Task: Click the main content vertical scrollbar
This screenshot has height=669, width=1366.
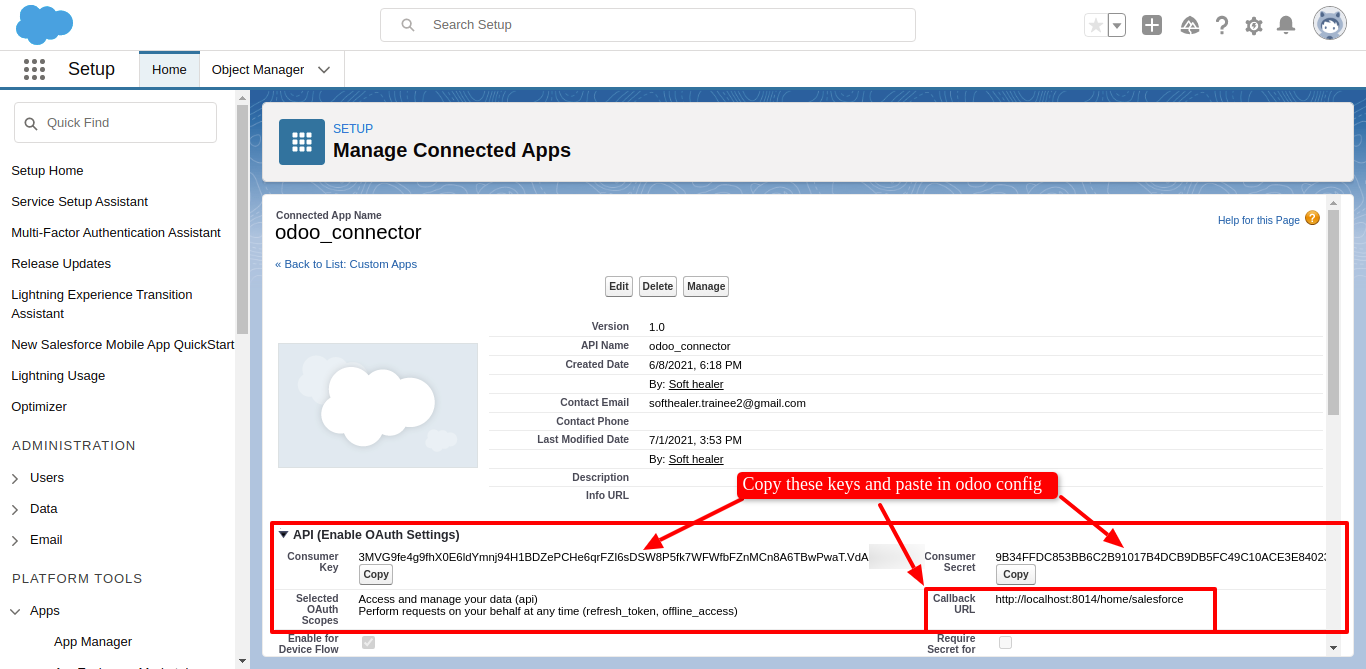Action: tap(1333, 312)
